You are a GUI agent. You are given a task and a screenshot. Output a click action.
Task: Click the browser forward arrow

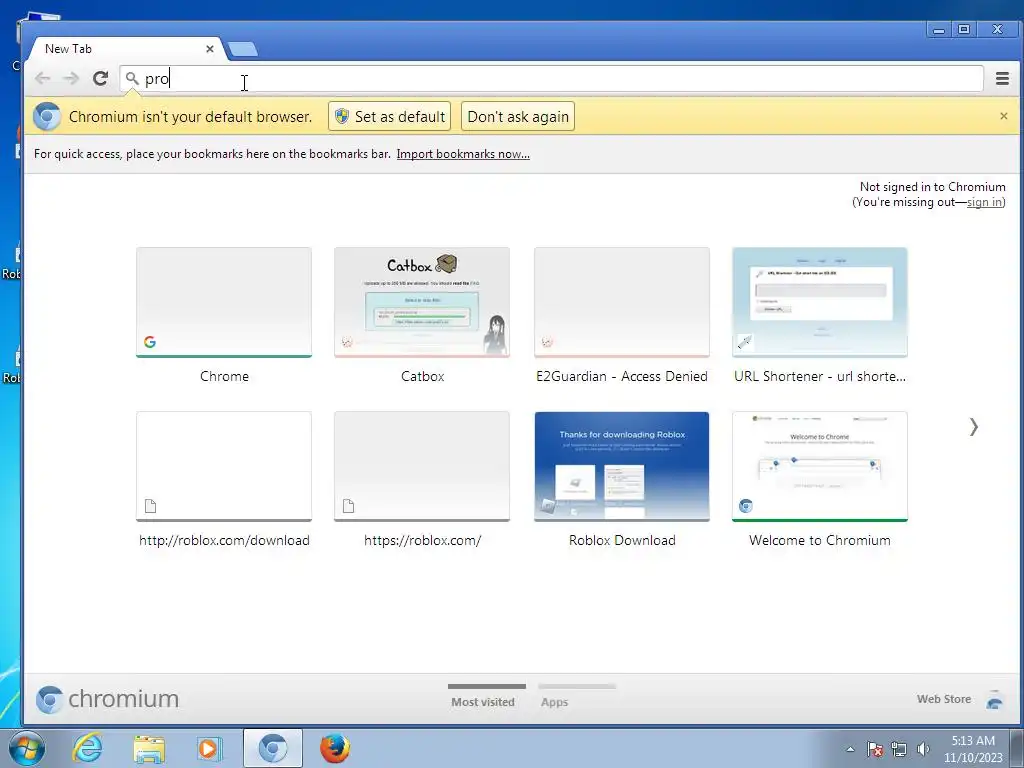pos(71,78)
